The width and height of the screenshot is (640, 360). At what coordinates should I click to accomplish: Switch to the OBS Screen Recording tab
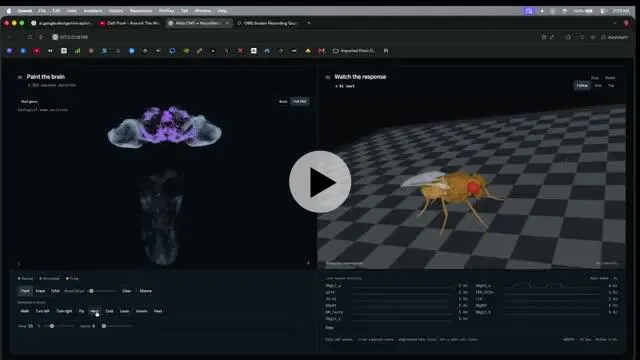267,23
